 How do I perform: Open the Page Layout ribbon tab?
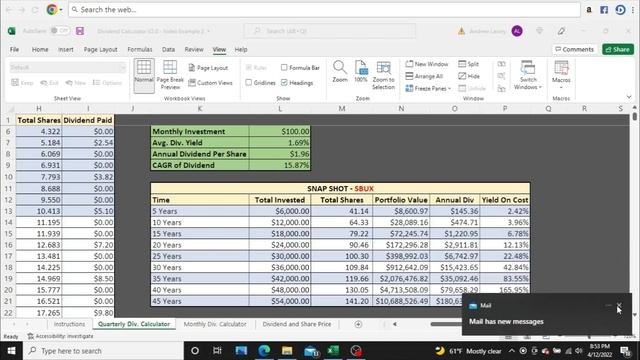[100, 49]
